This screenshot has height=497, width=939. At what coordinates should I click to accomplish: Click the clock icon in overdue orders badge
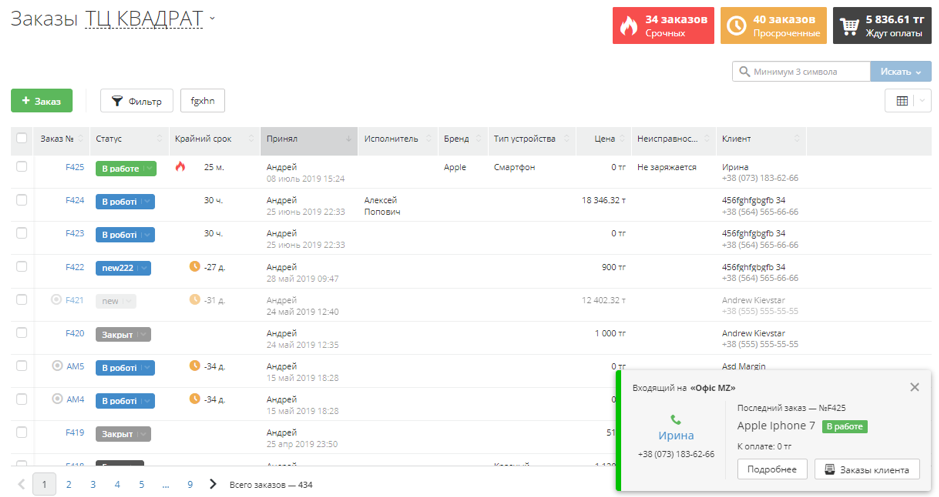point(737,25)
